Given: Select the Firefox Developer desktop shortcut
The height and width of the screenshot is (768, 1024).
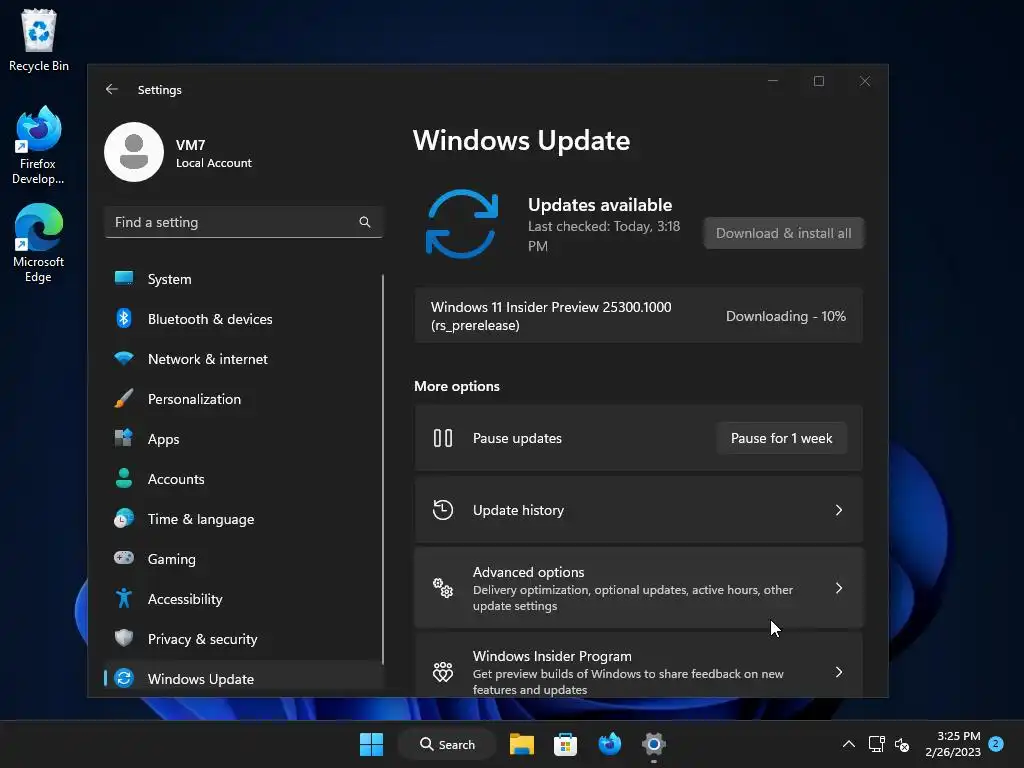Looking at the screenshot, I should (x=38, y=145).
